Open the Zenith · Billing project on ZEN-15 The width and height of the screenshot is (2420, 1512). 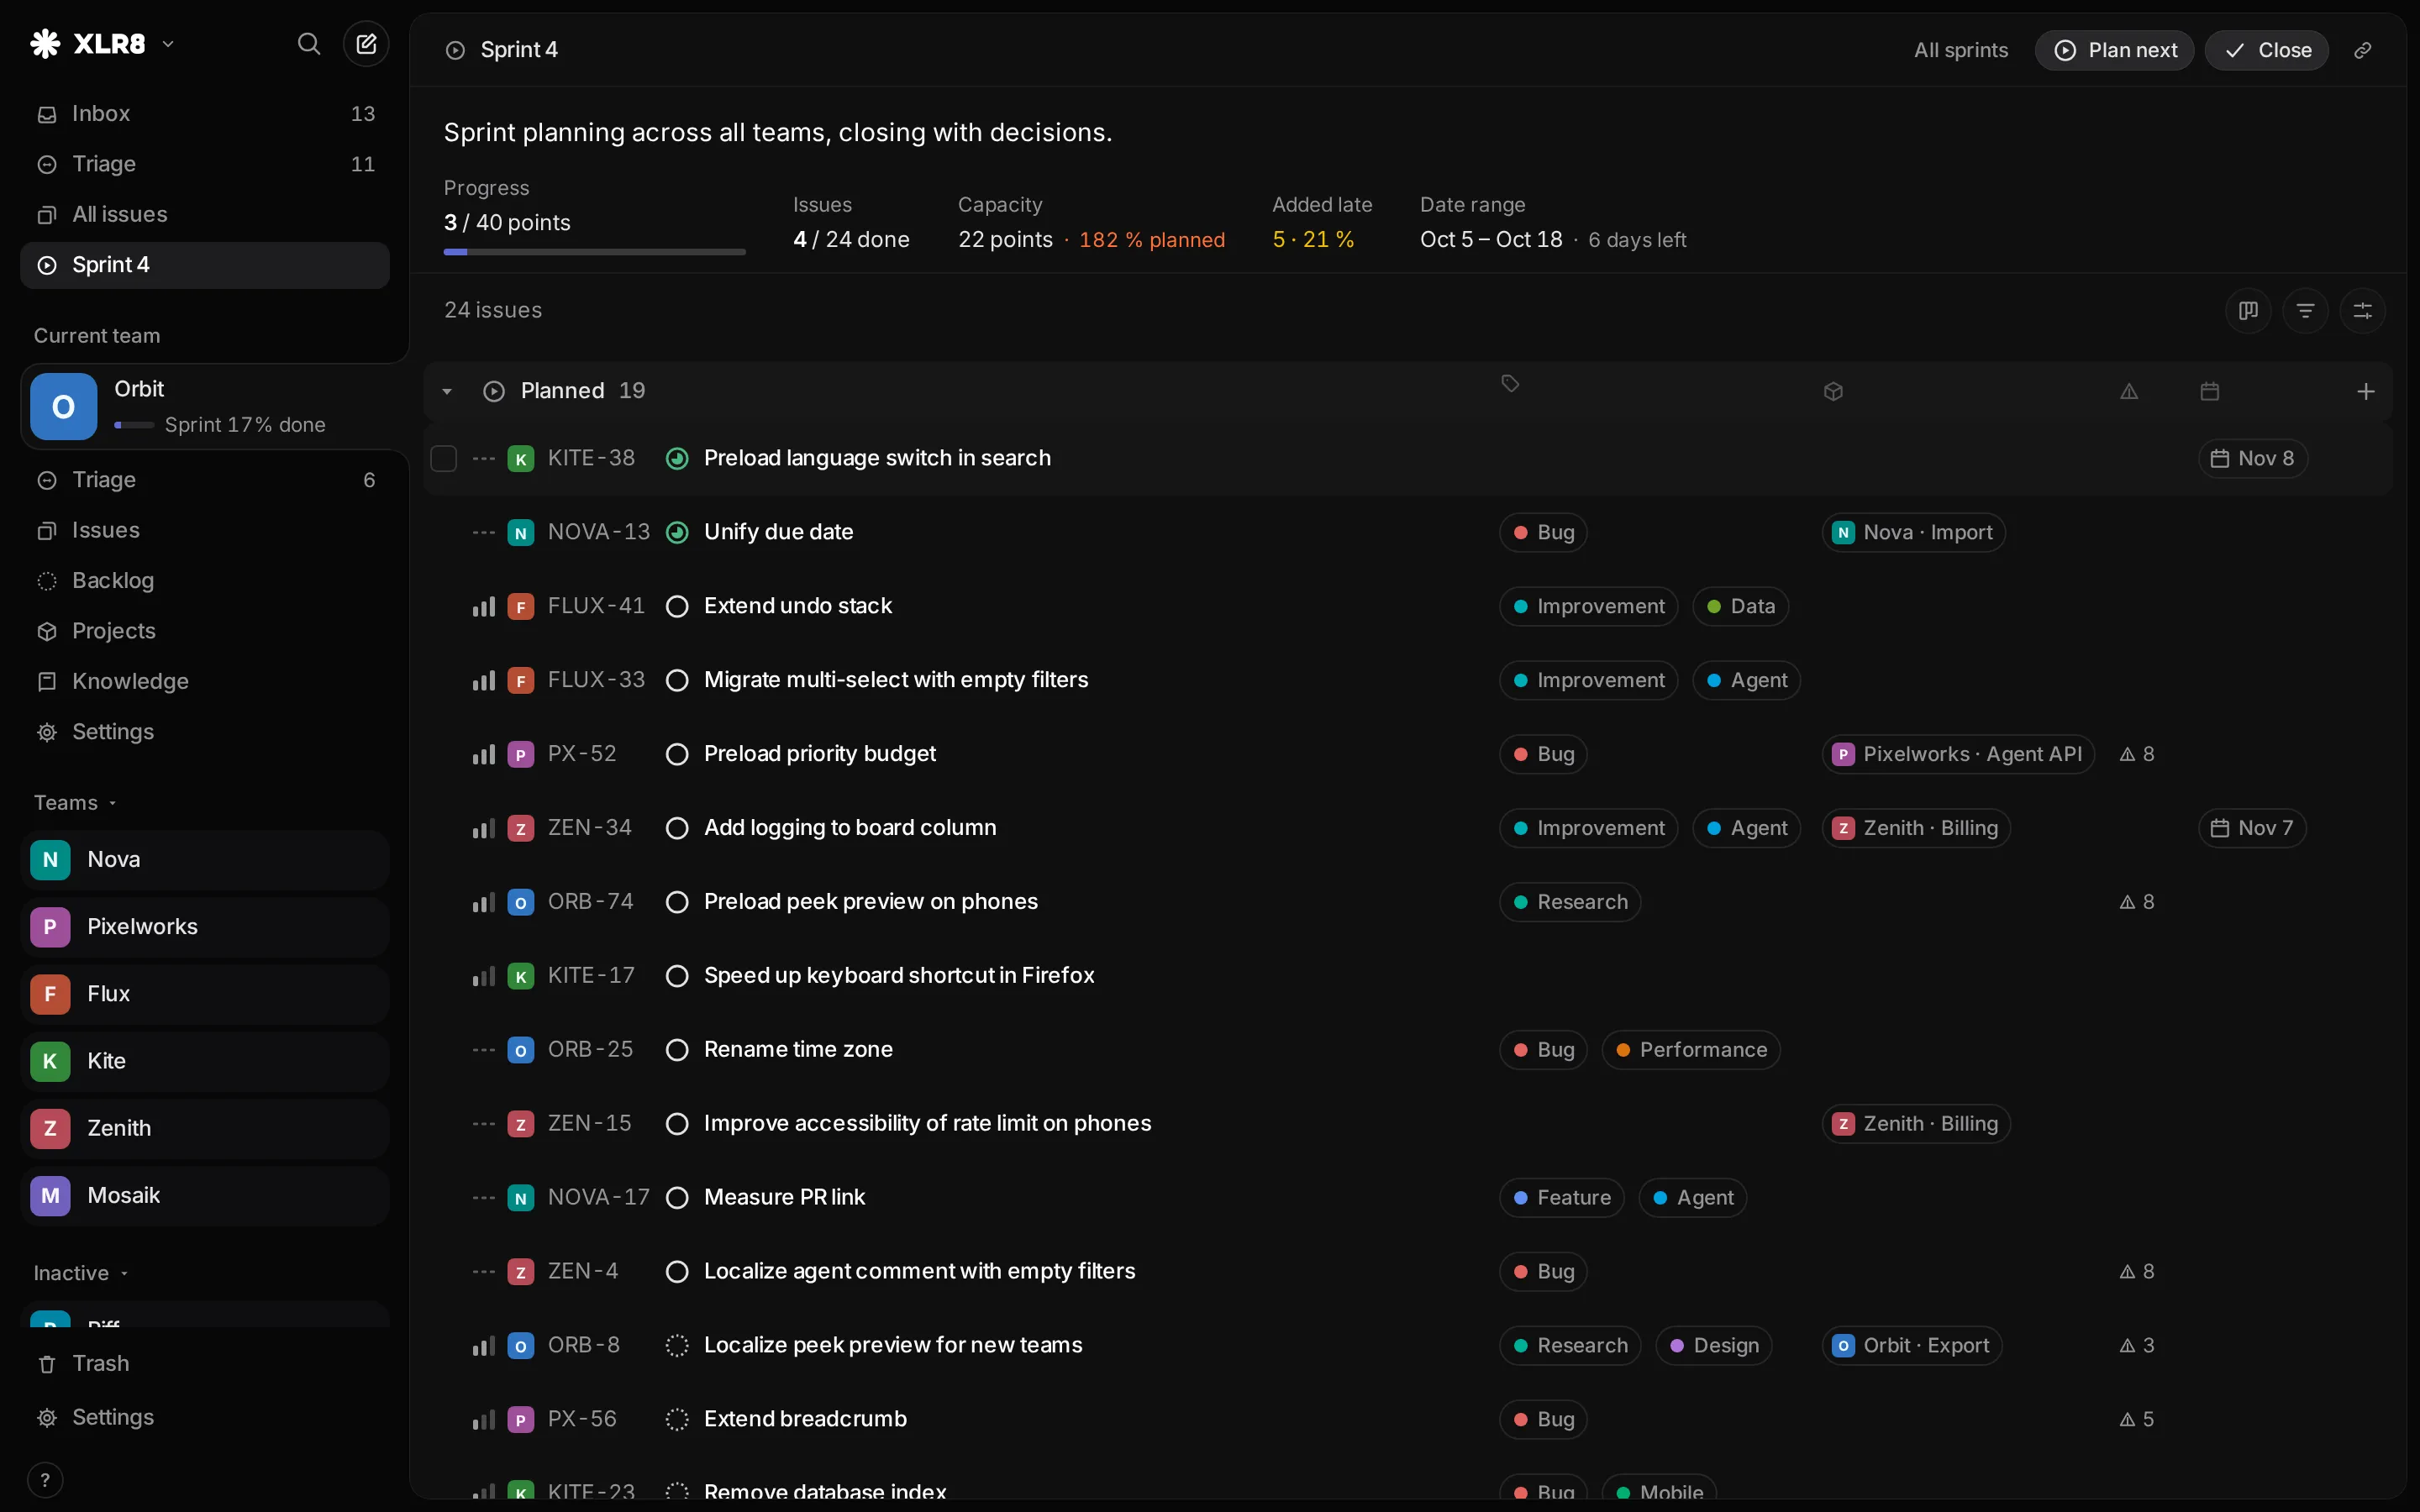pyautogui.click(x=1916, y=1124)
